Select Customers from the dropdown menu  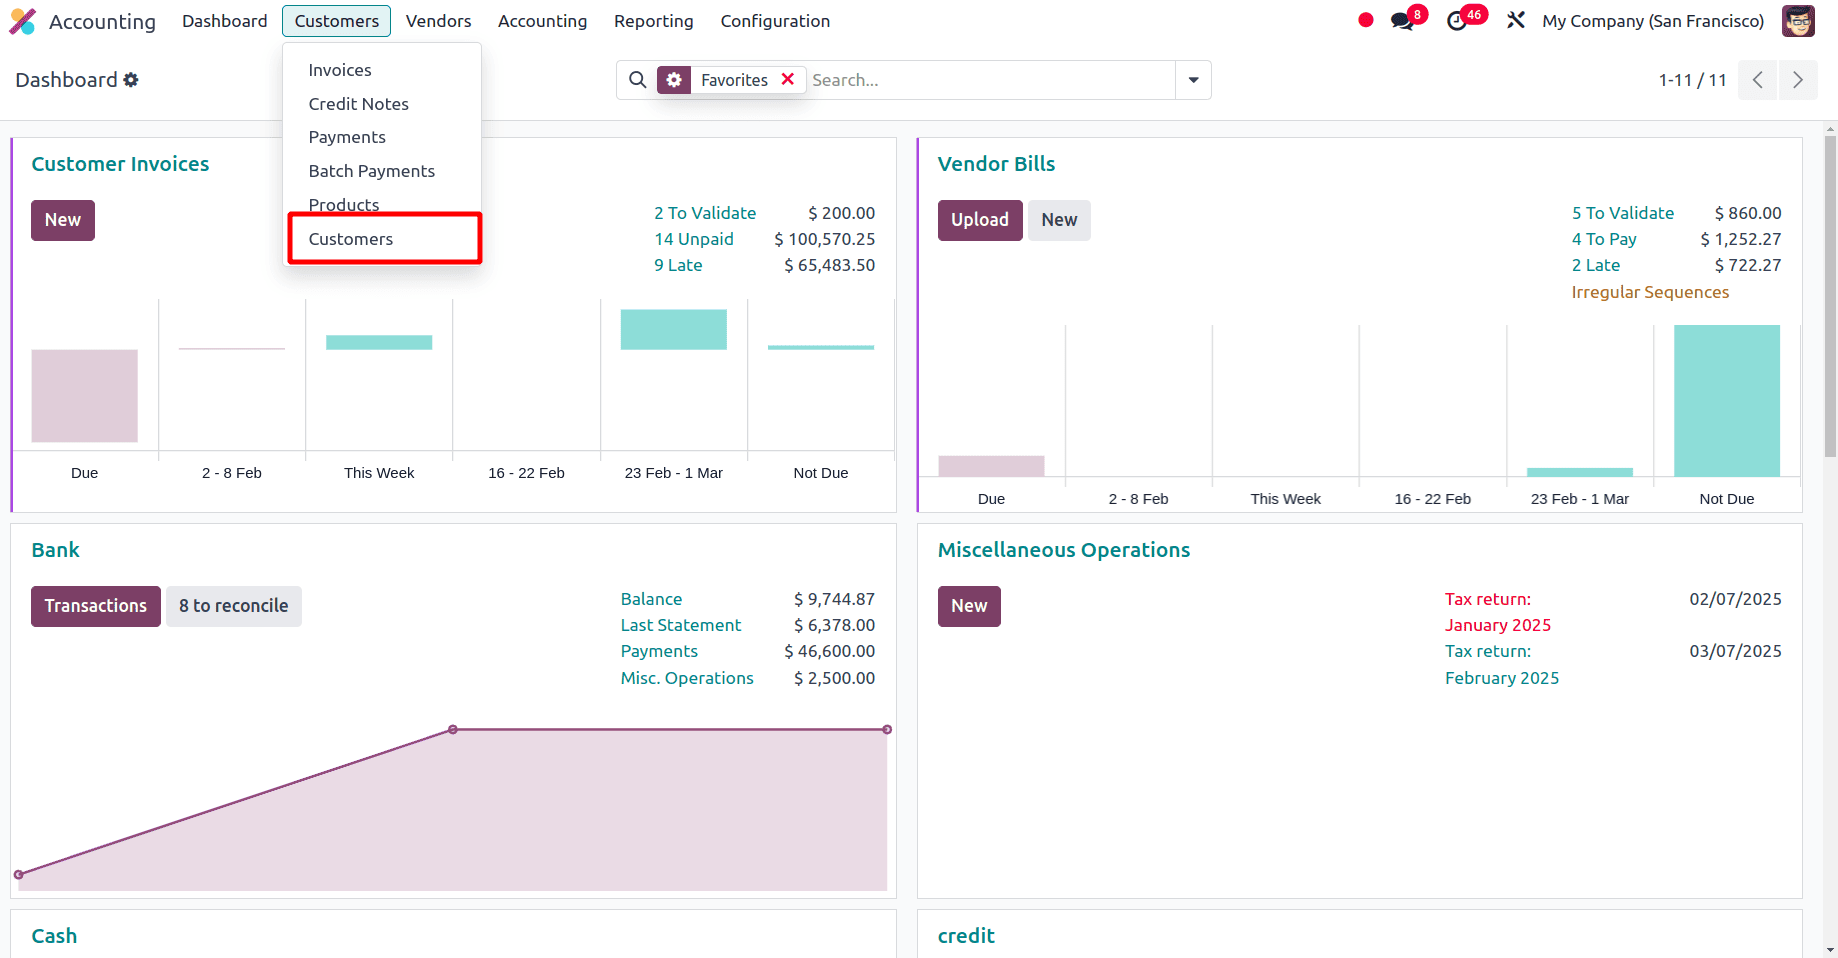[351, 239]
